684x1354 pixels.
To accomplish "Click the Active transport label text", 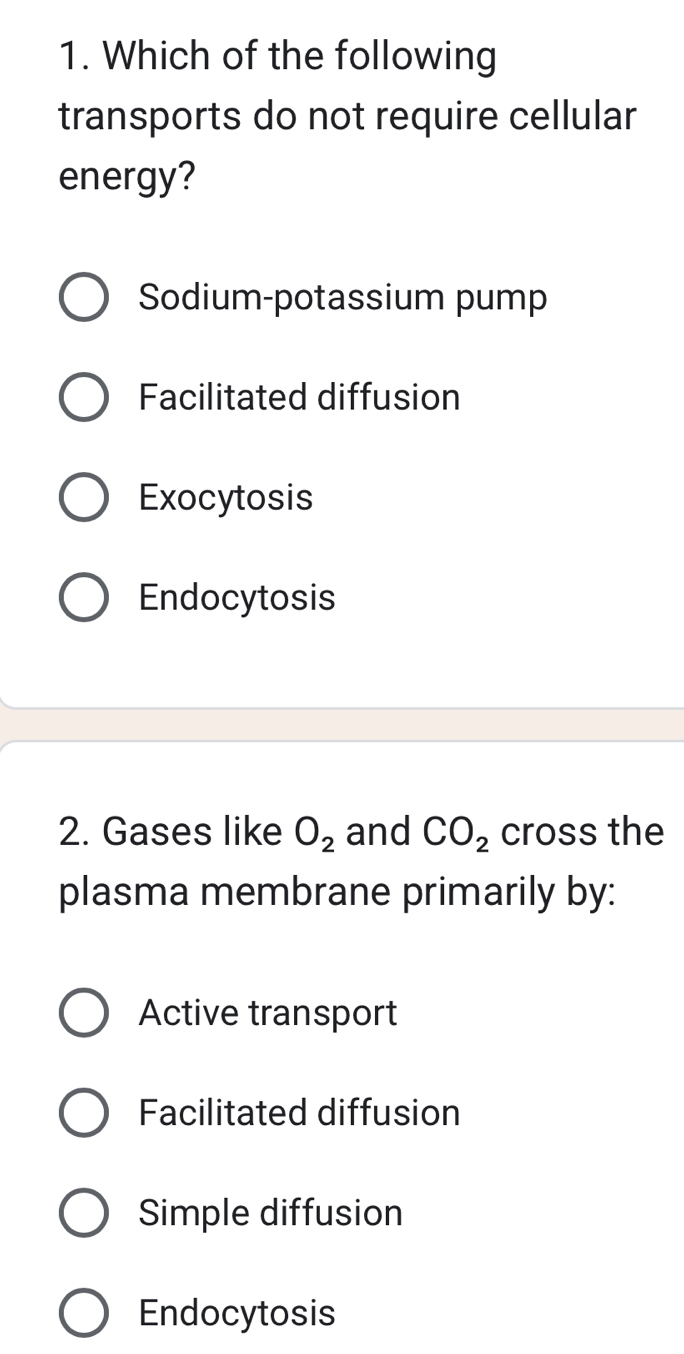I will tap(268, 1013).
